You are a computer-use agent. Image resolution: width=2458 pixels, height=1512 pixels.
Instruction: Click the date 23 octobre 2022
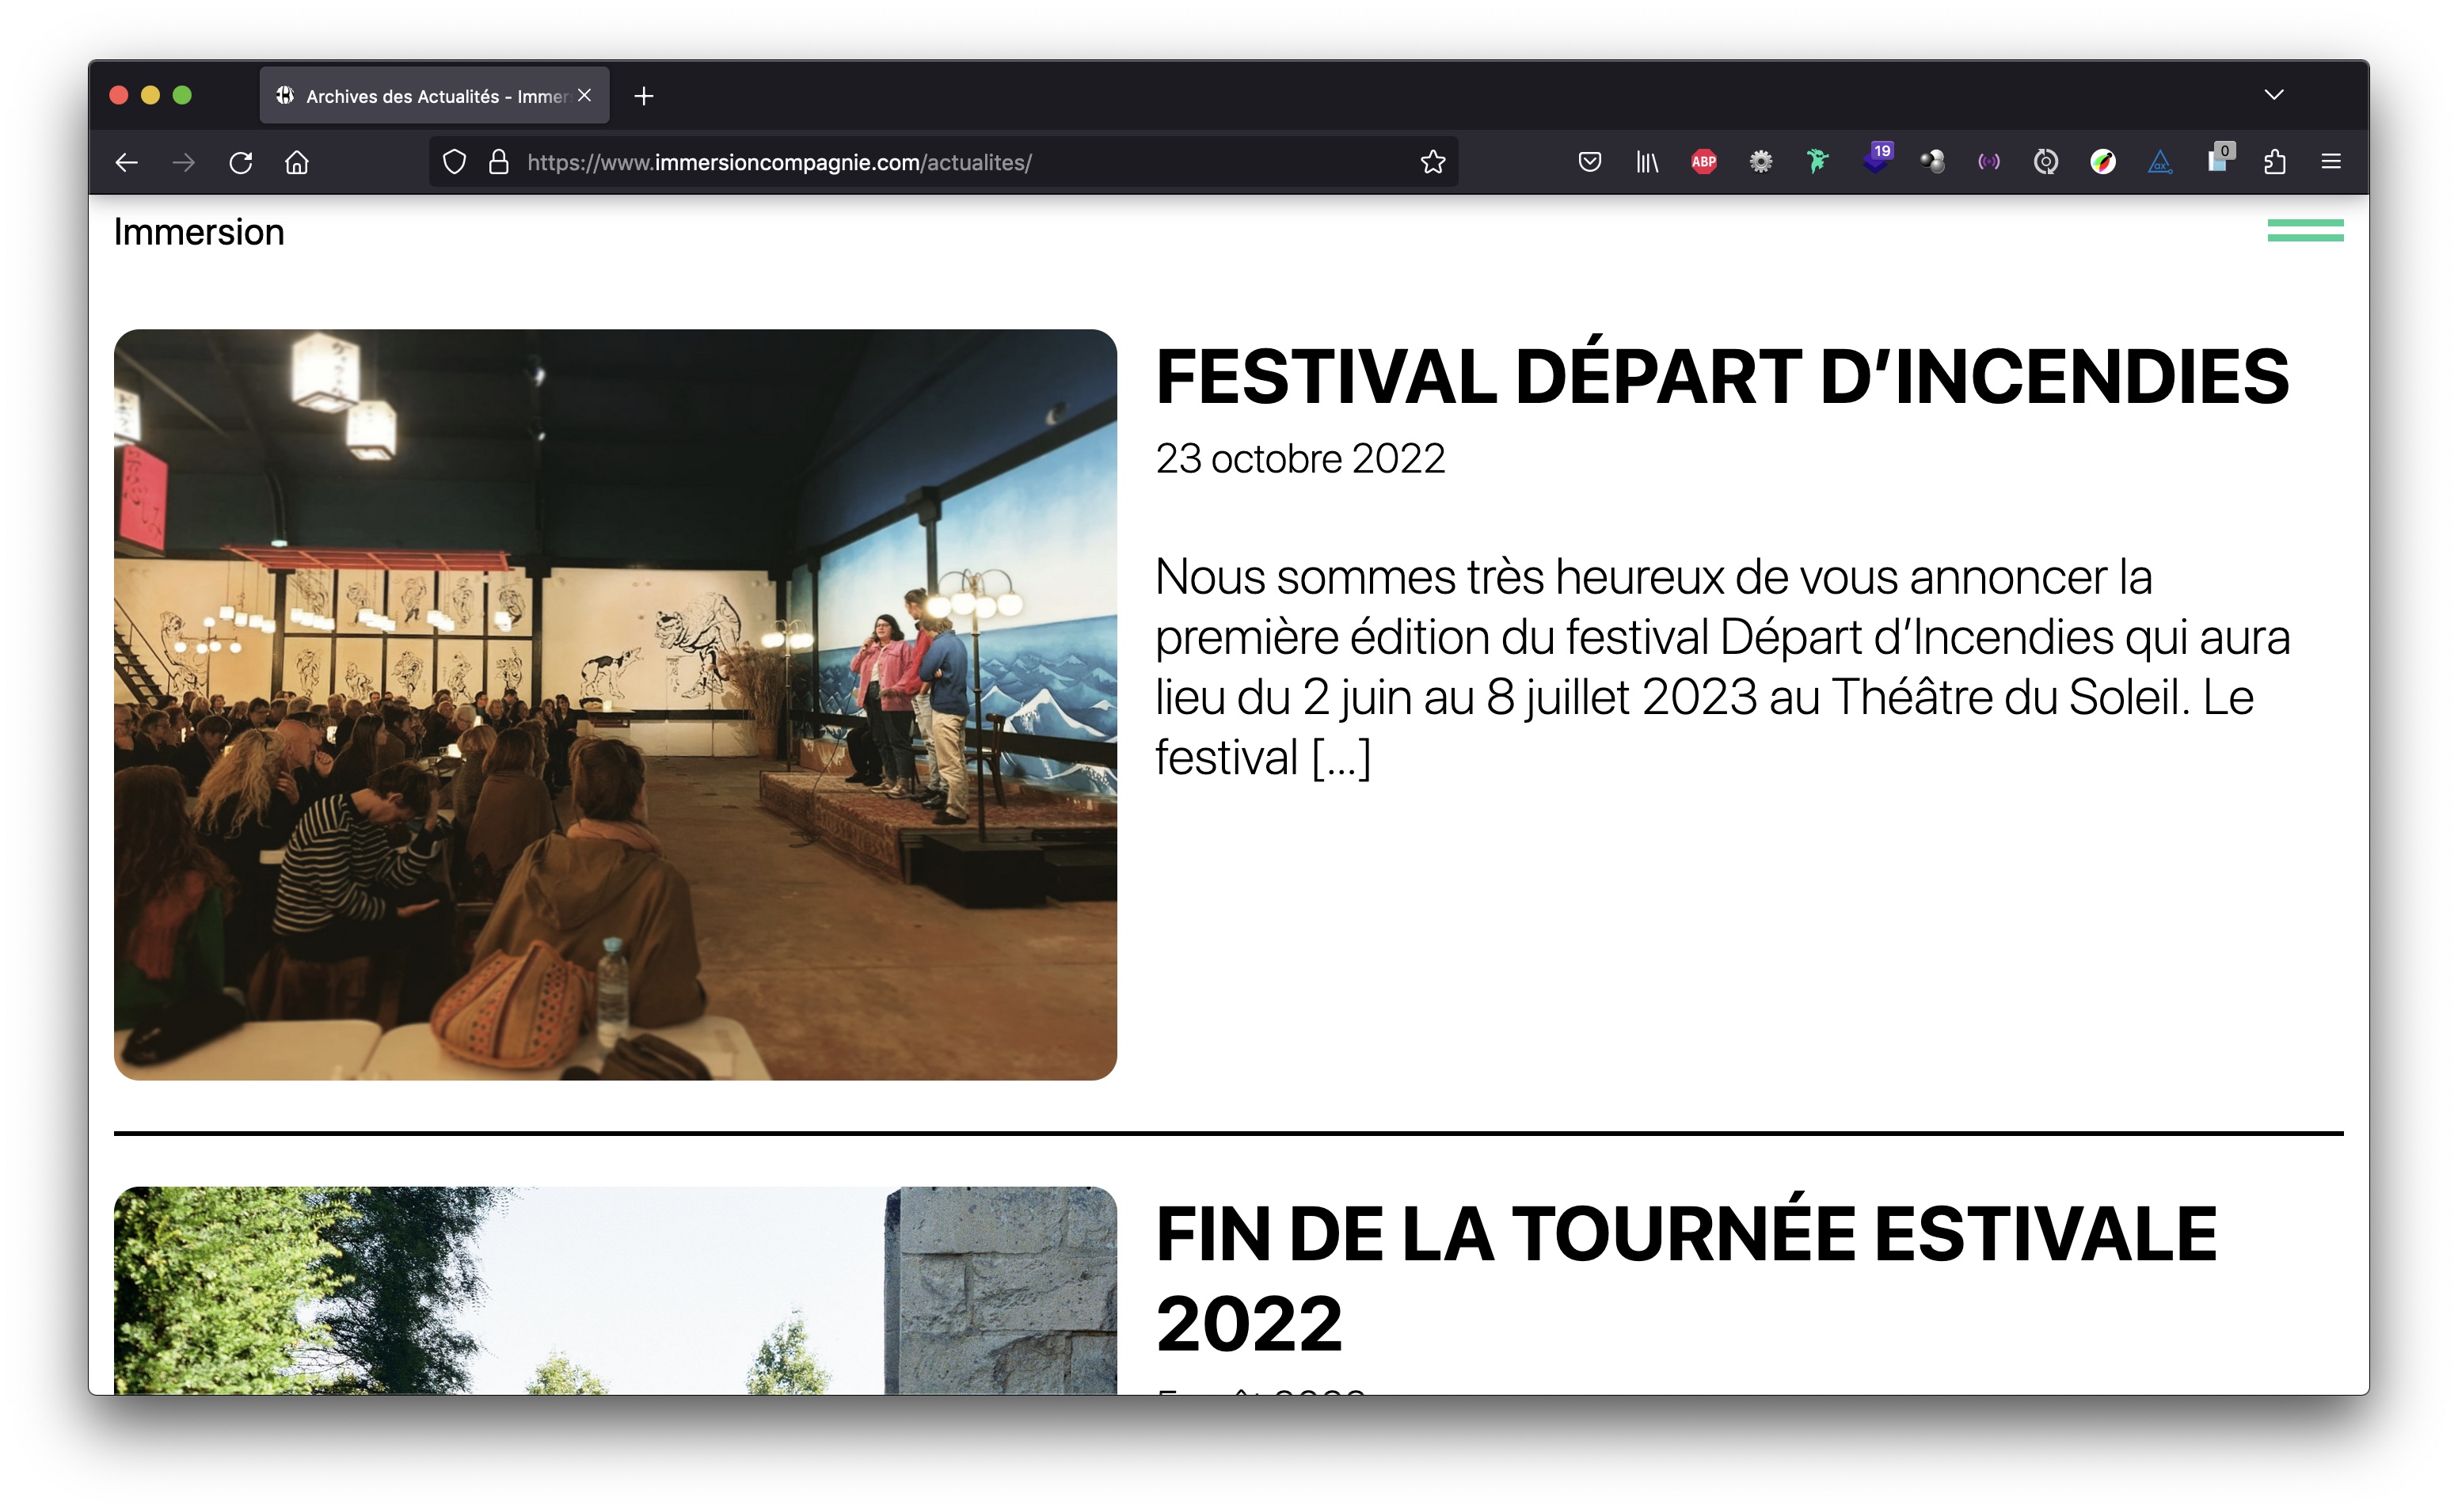(1300, 459)
